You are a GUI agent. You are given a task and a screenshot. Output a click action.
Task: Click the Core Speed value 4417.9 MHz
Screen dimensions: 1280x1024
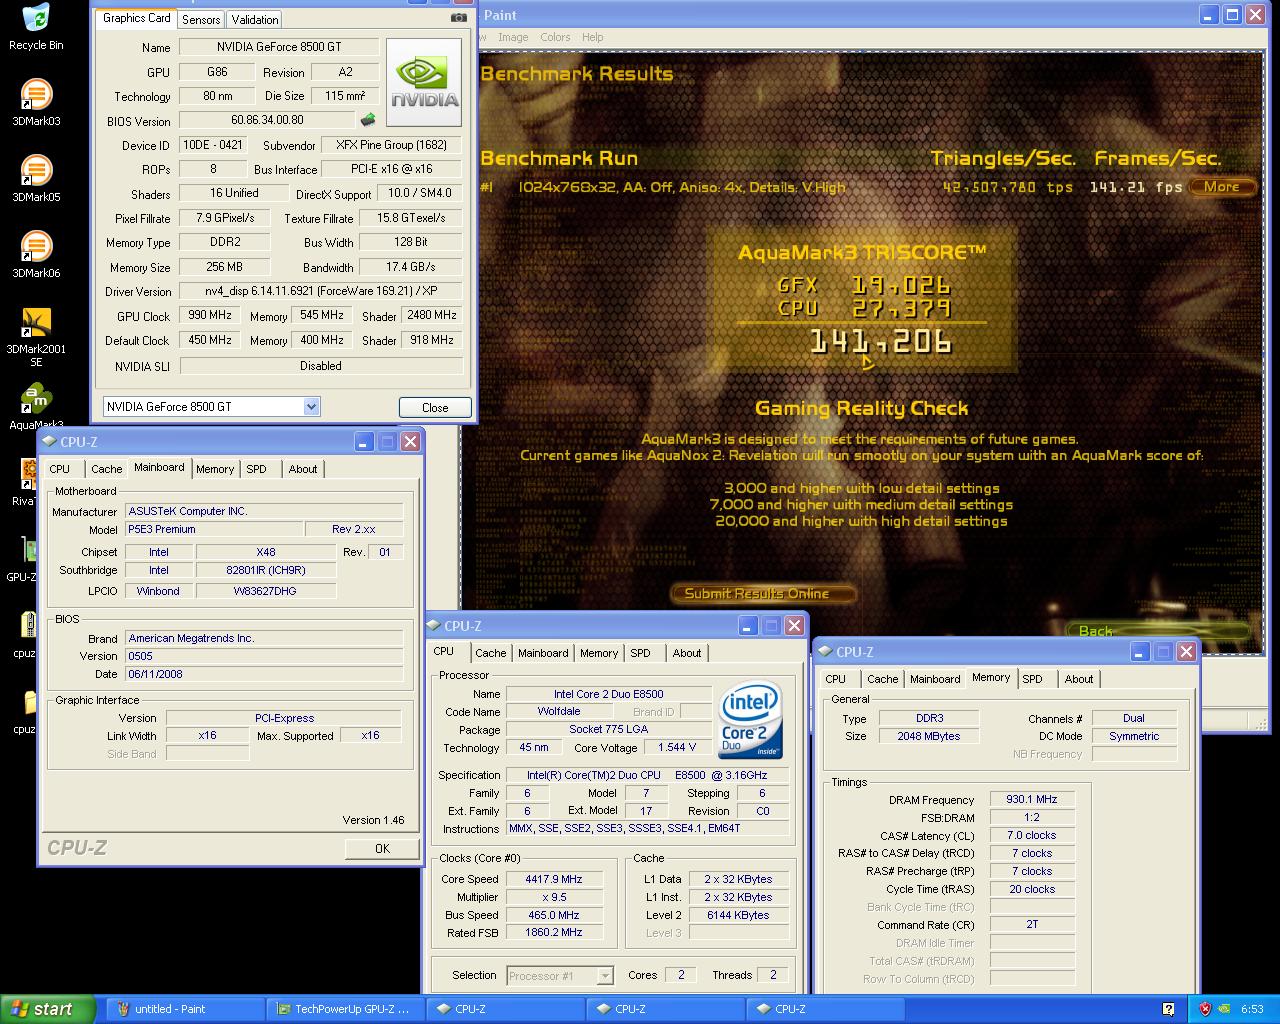click(x=554, y=879)
